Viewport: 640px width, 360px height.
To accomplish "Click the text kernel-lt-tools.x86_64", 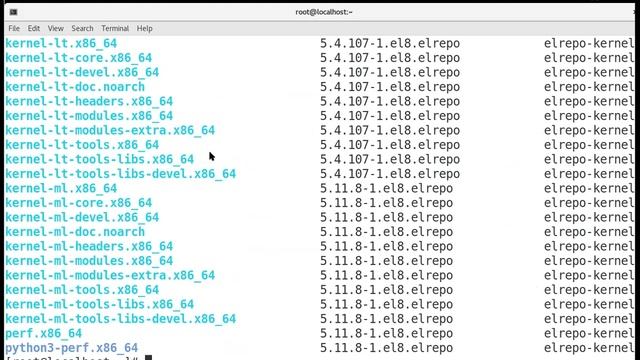I will pyautogui.click(x=82, y=145).
